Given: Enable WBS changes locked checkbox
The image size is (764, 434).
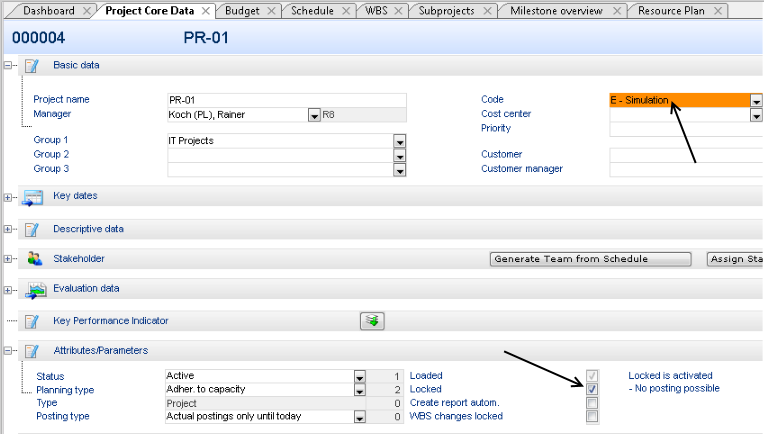Looking at the screenshot, I should [x=592, y=416].
